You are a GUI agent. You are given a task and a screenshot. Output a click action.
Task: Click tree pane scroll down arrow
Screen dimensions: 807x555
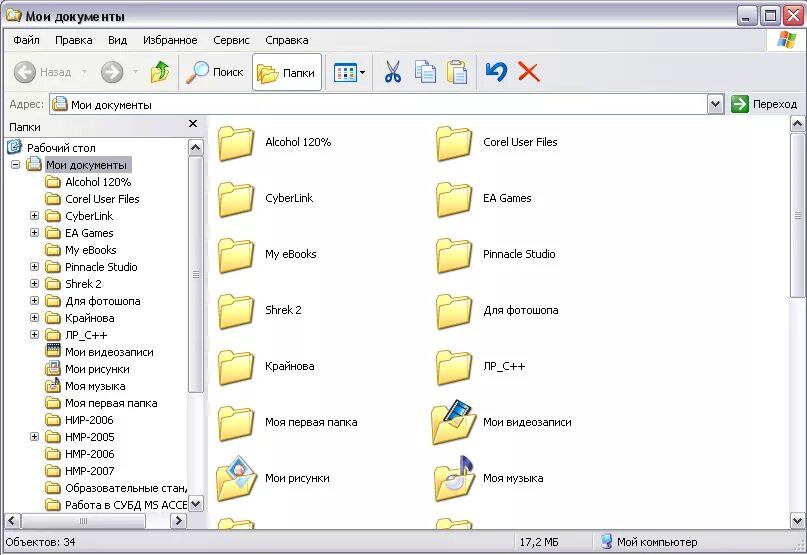(x=196, y=504)
